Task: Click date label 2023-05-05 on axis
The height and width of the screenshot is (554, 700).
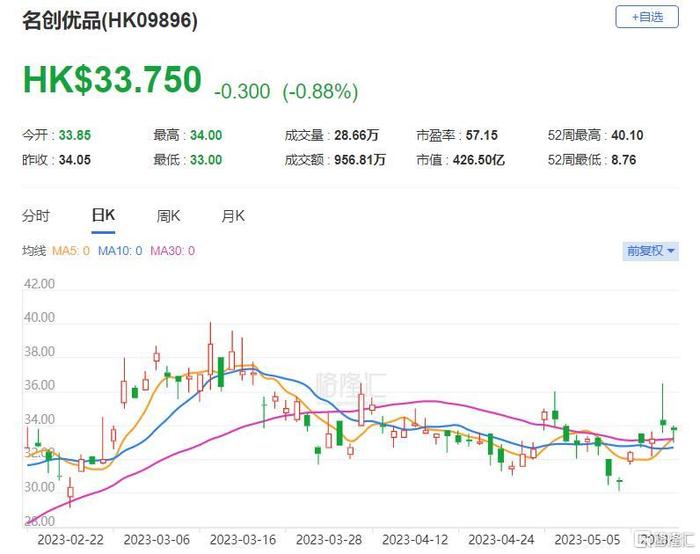Action: tap(588, 540)
